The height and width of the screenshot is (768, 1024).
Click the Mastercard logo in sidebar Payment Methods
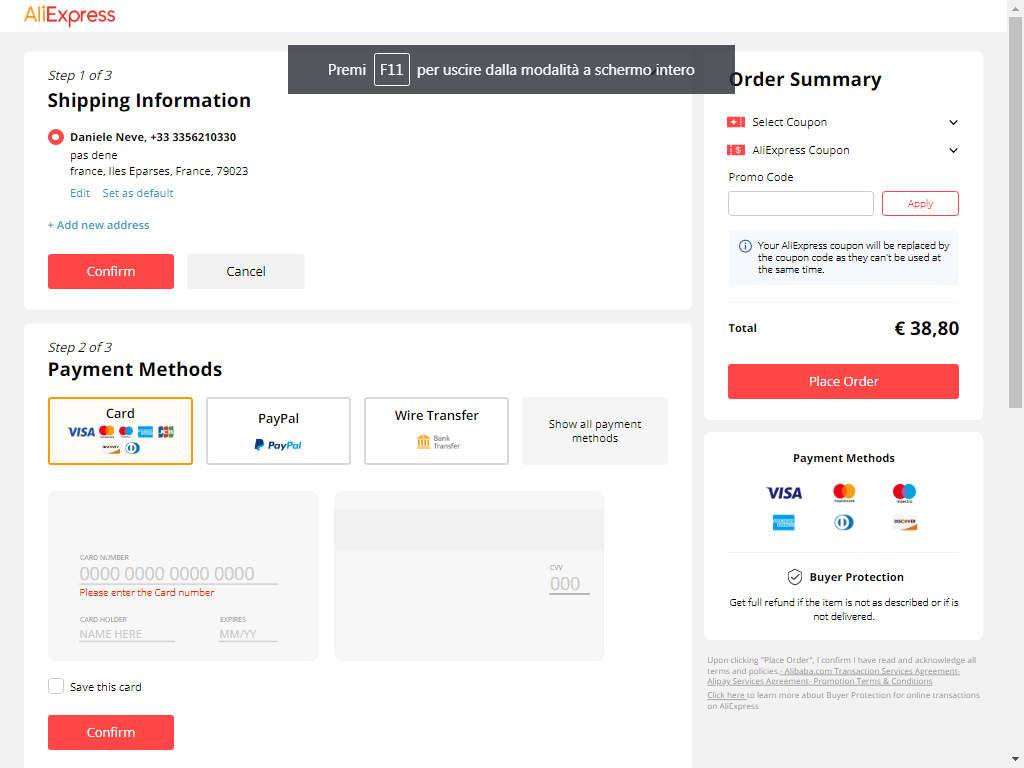click(x=844, y=493)
